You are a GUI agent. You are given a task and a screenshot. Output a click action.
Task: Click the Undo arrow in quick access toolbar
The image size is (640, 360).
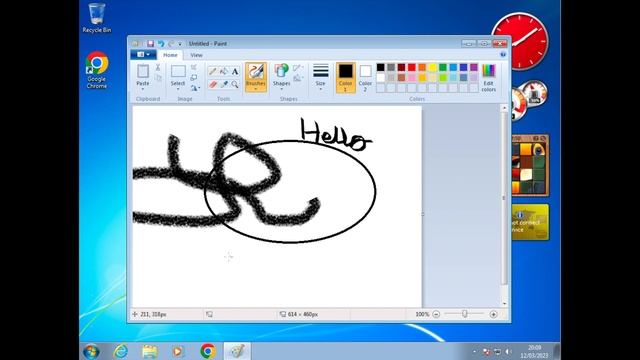[x=161, y=44]
